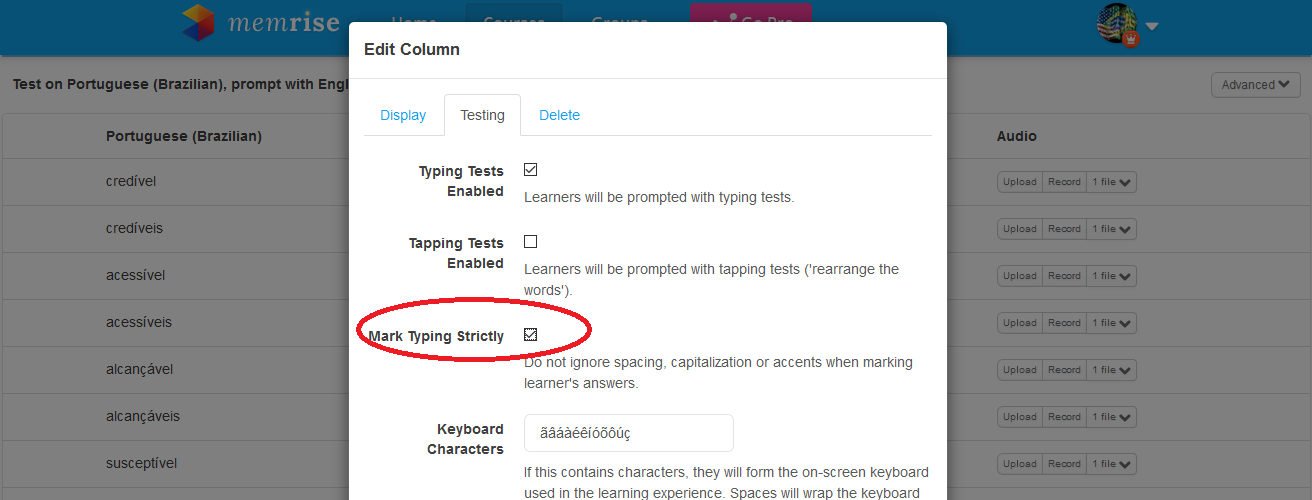Upload audio for acessíveis row
This screenshot has width=1312, height=500.
point(1020,323)
